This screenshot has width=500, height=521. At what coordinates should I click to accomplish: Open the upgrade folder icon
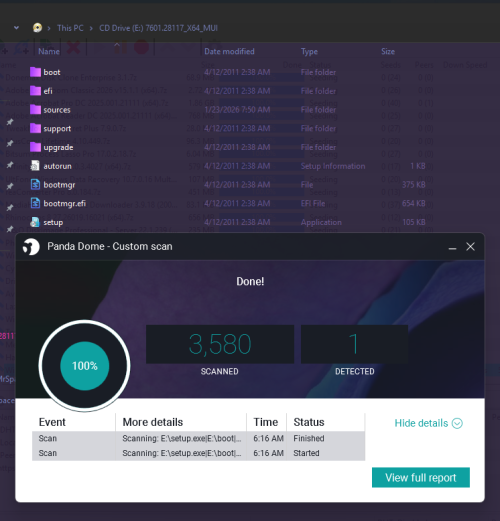pos(35,147)
